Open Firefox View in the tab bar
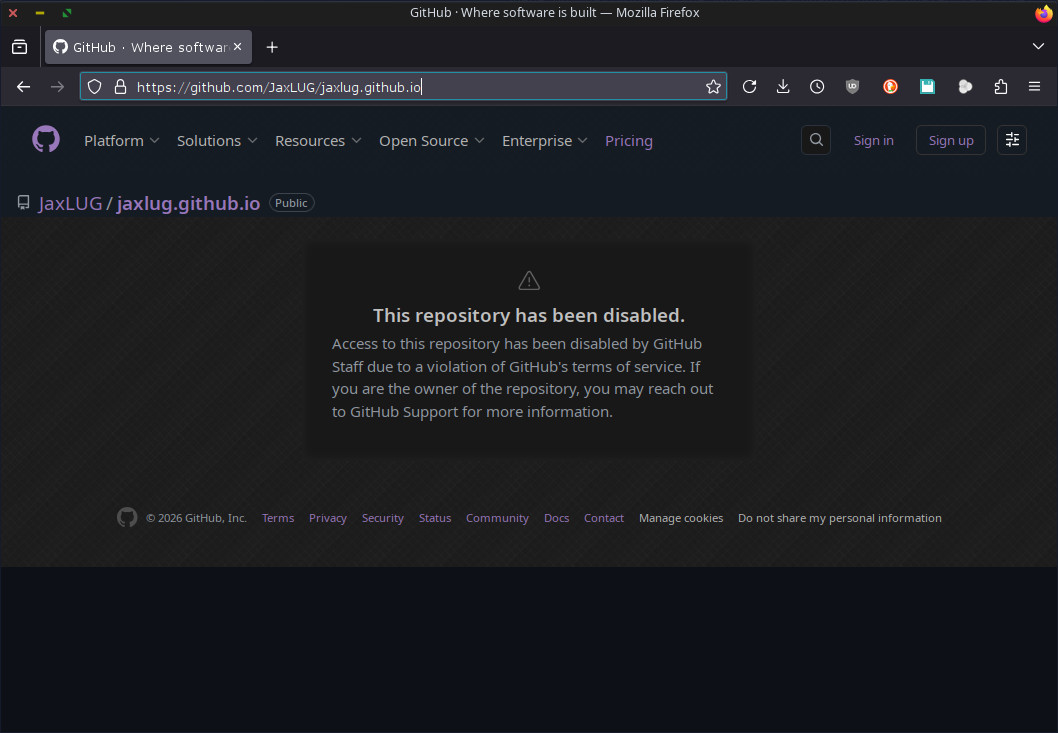 [20, 47]
